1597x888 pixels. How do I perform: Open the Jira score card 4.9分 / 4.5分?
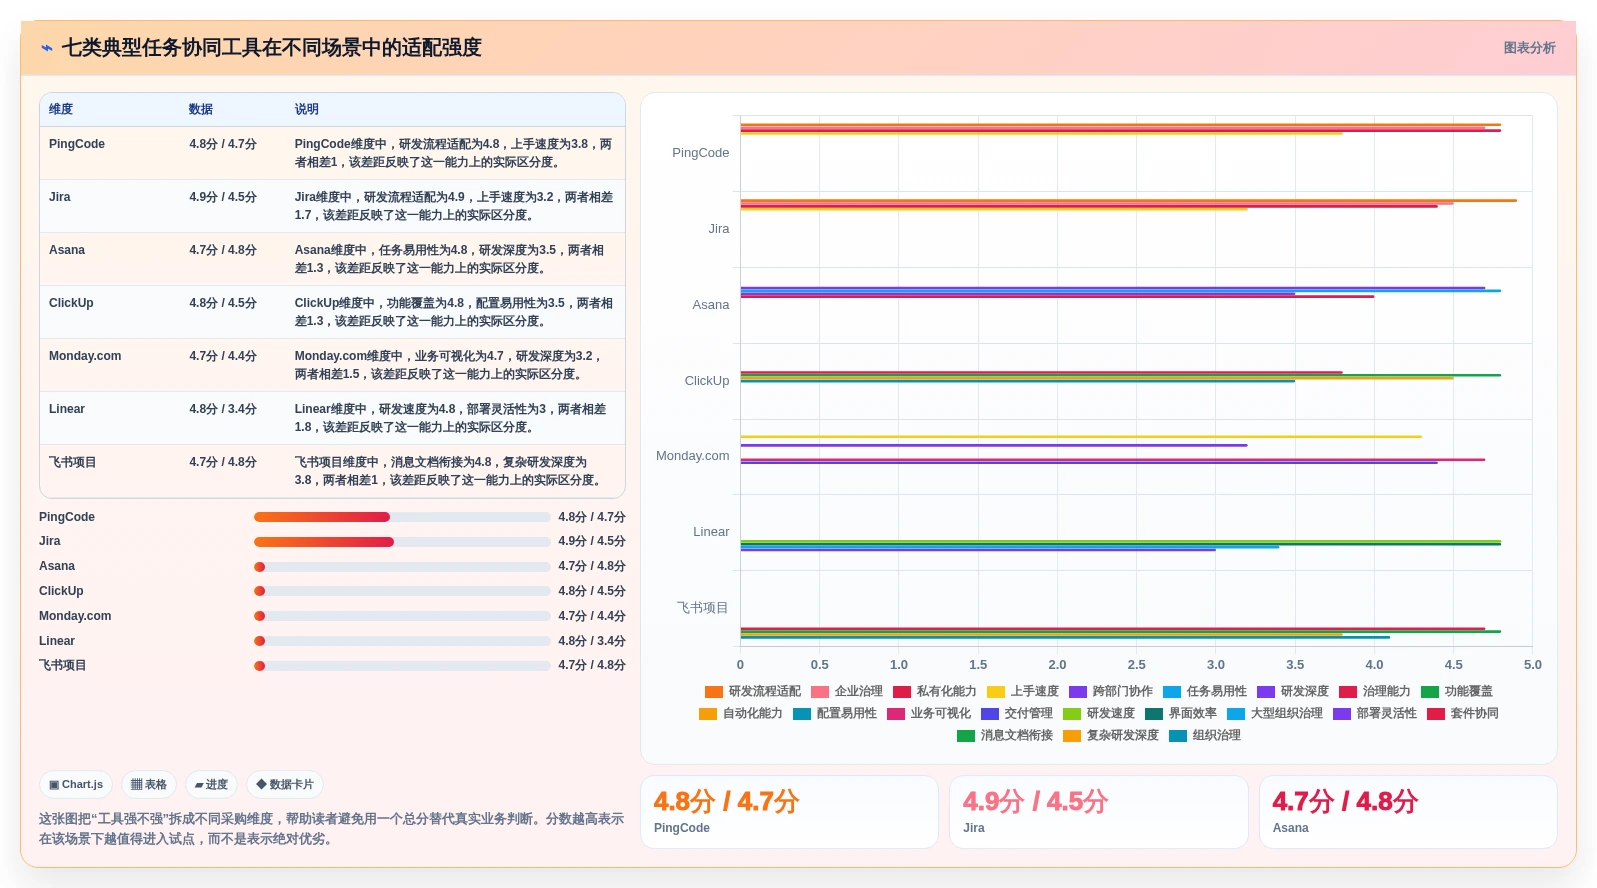tap(1099, 812)
